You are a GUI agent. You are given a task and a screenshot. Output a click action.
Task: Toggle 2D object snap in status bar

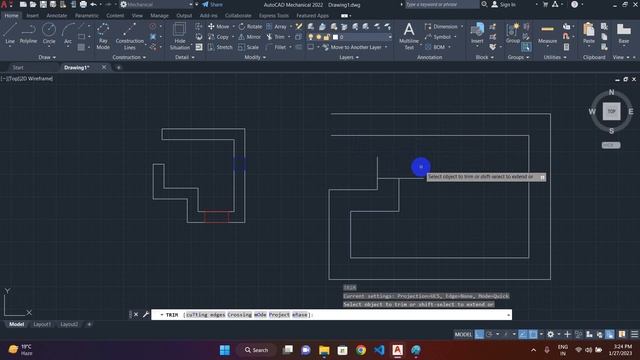tap(533, 334)
